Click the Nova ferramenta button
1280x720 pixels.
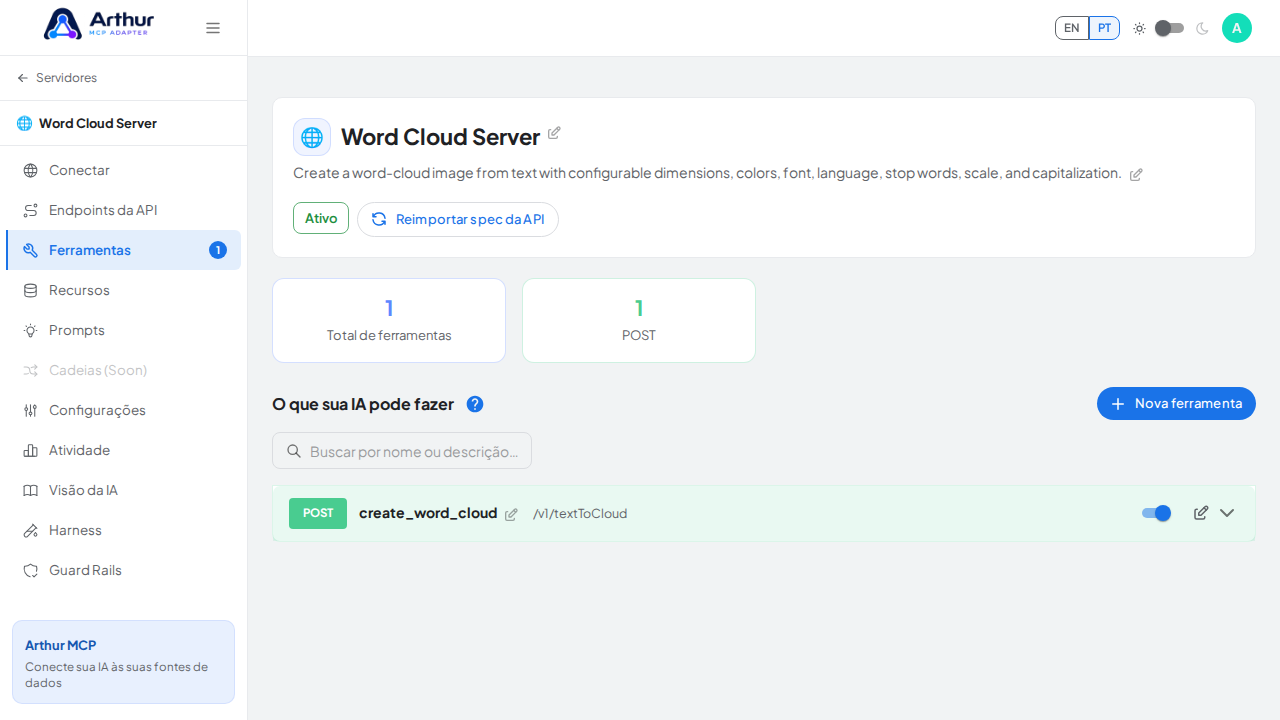click(1176, 403)
